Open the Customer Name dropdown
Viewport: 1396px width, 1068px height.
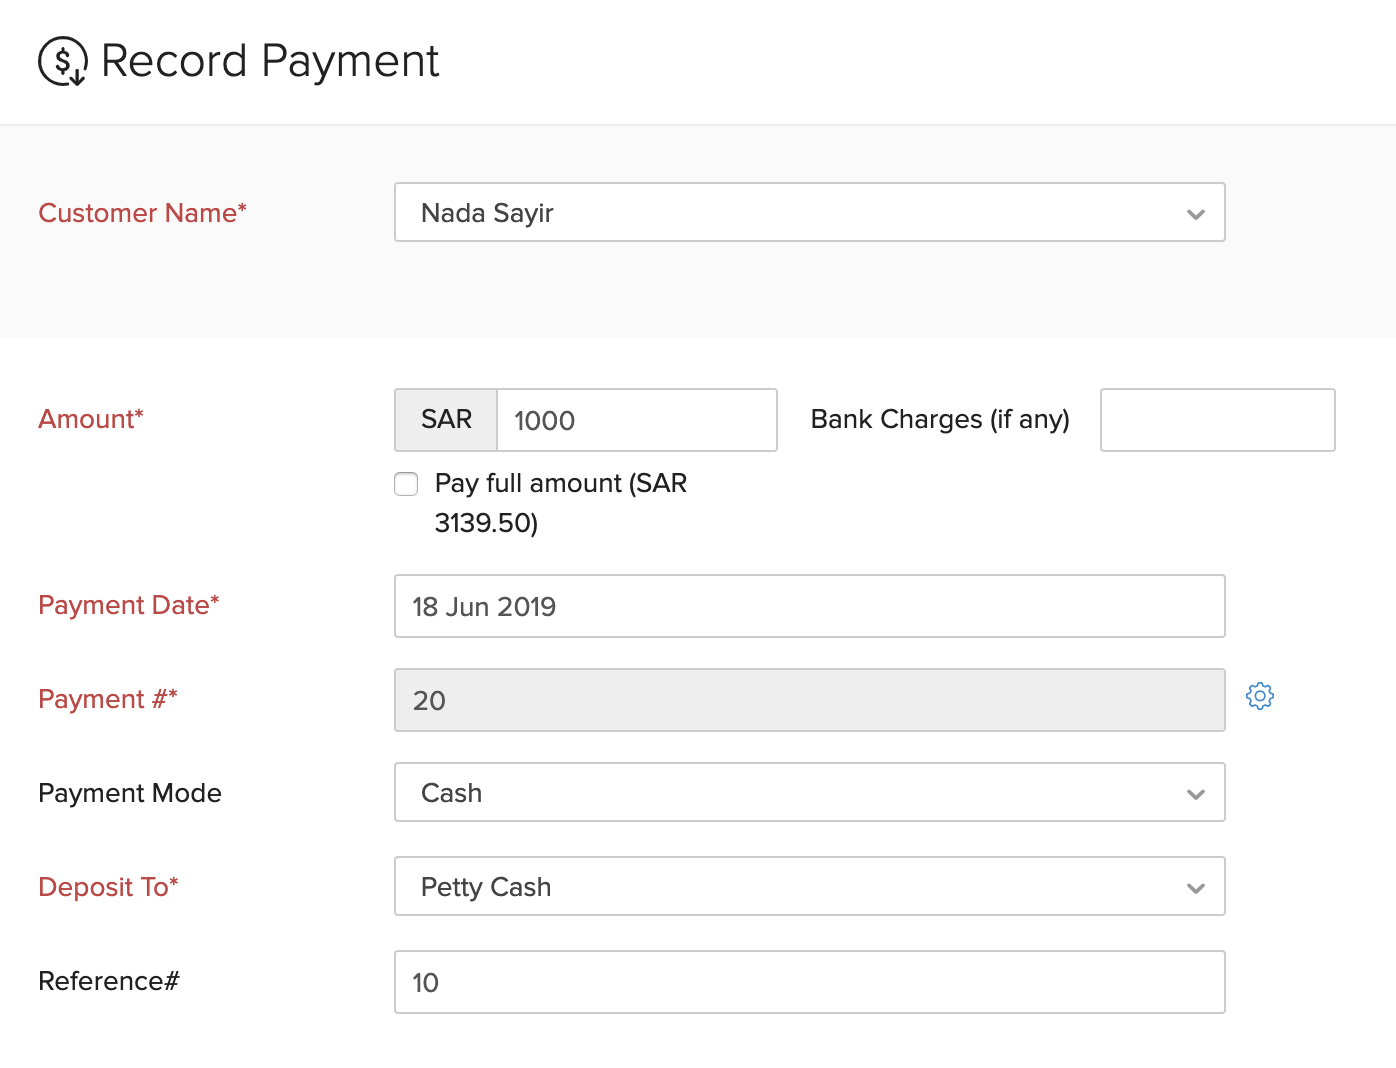[x=809, y=212]
